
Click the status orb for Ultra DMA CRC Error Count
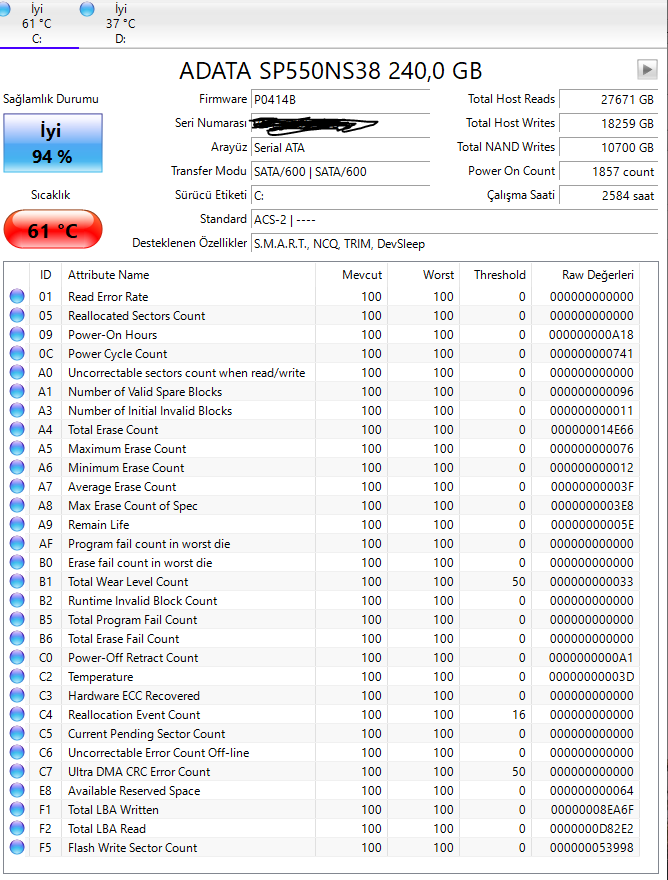pyautogui.click(x=17, y=772)
